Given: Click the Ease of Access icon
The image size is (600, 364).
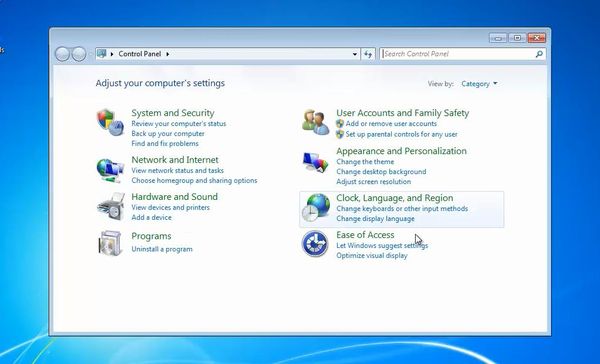Looking at the screenshot, I should point(315,243).
